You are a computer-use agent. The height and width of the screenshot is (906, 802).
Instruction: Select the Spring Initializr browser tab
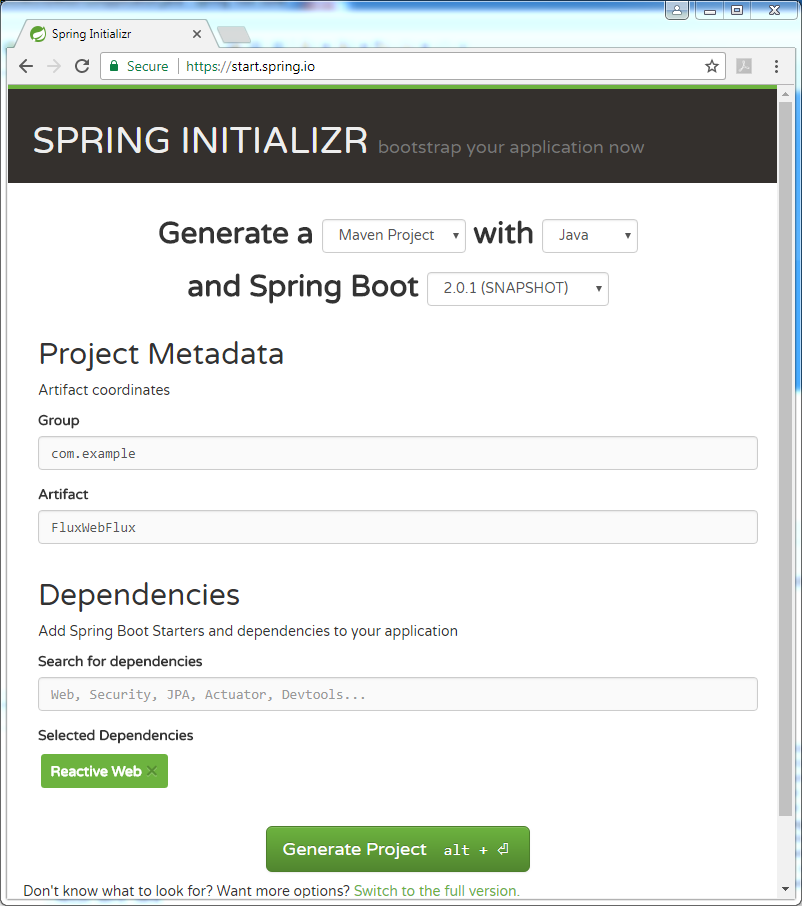[116, 34]
